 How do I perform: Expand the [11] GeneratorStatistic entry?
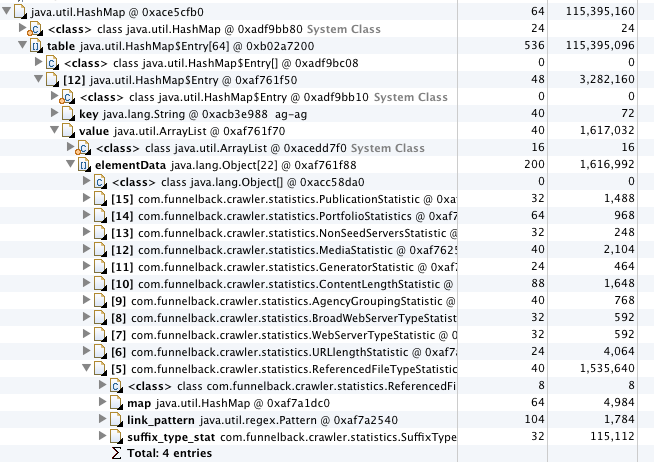(x=87, y=266)
